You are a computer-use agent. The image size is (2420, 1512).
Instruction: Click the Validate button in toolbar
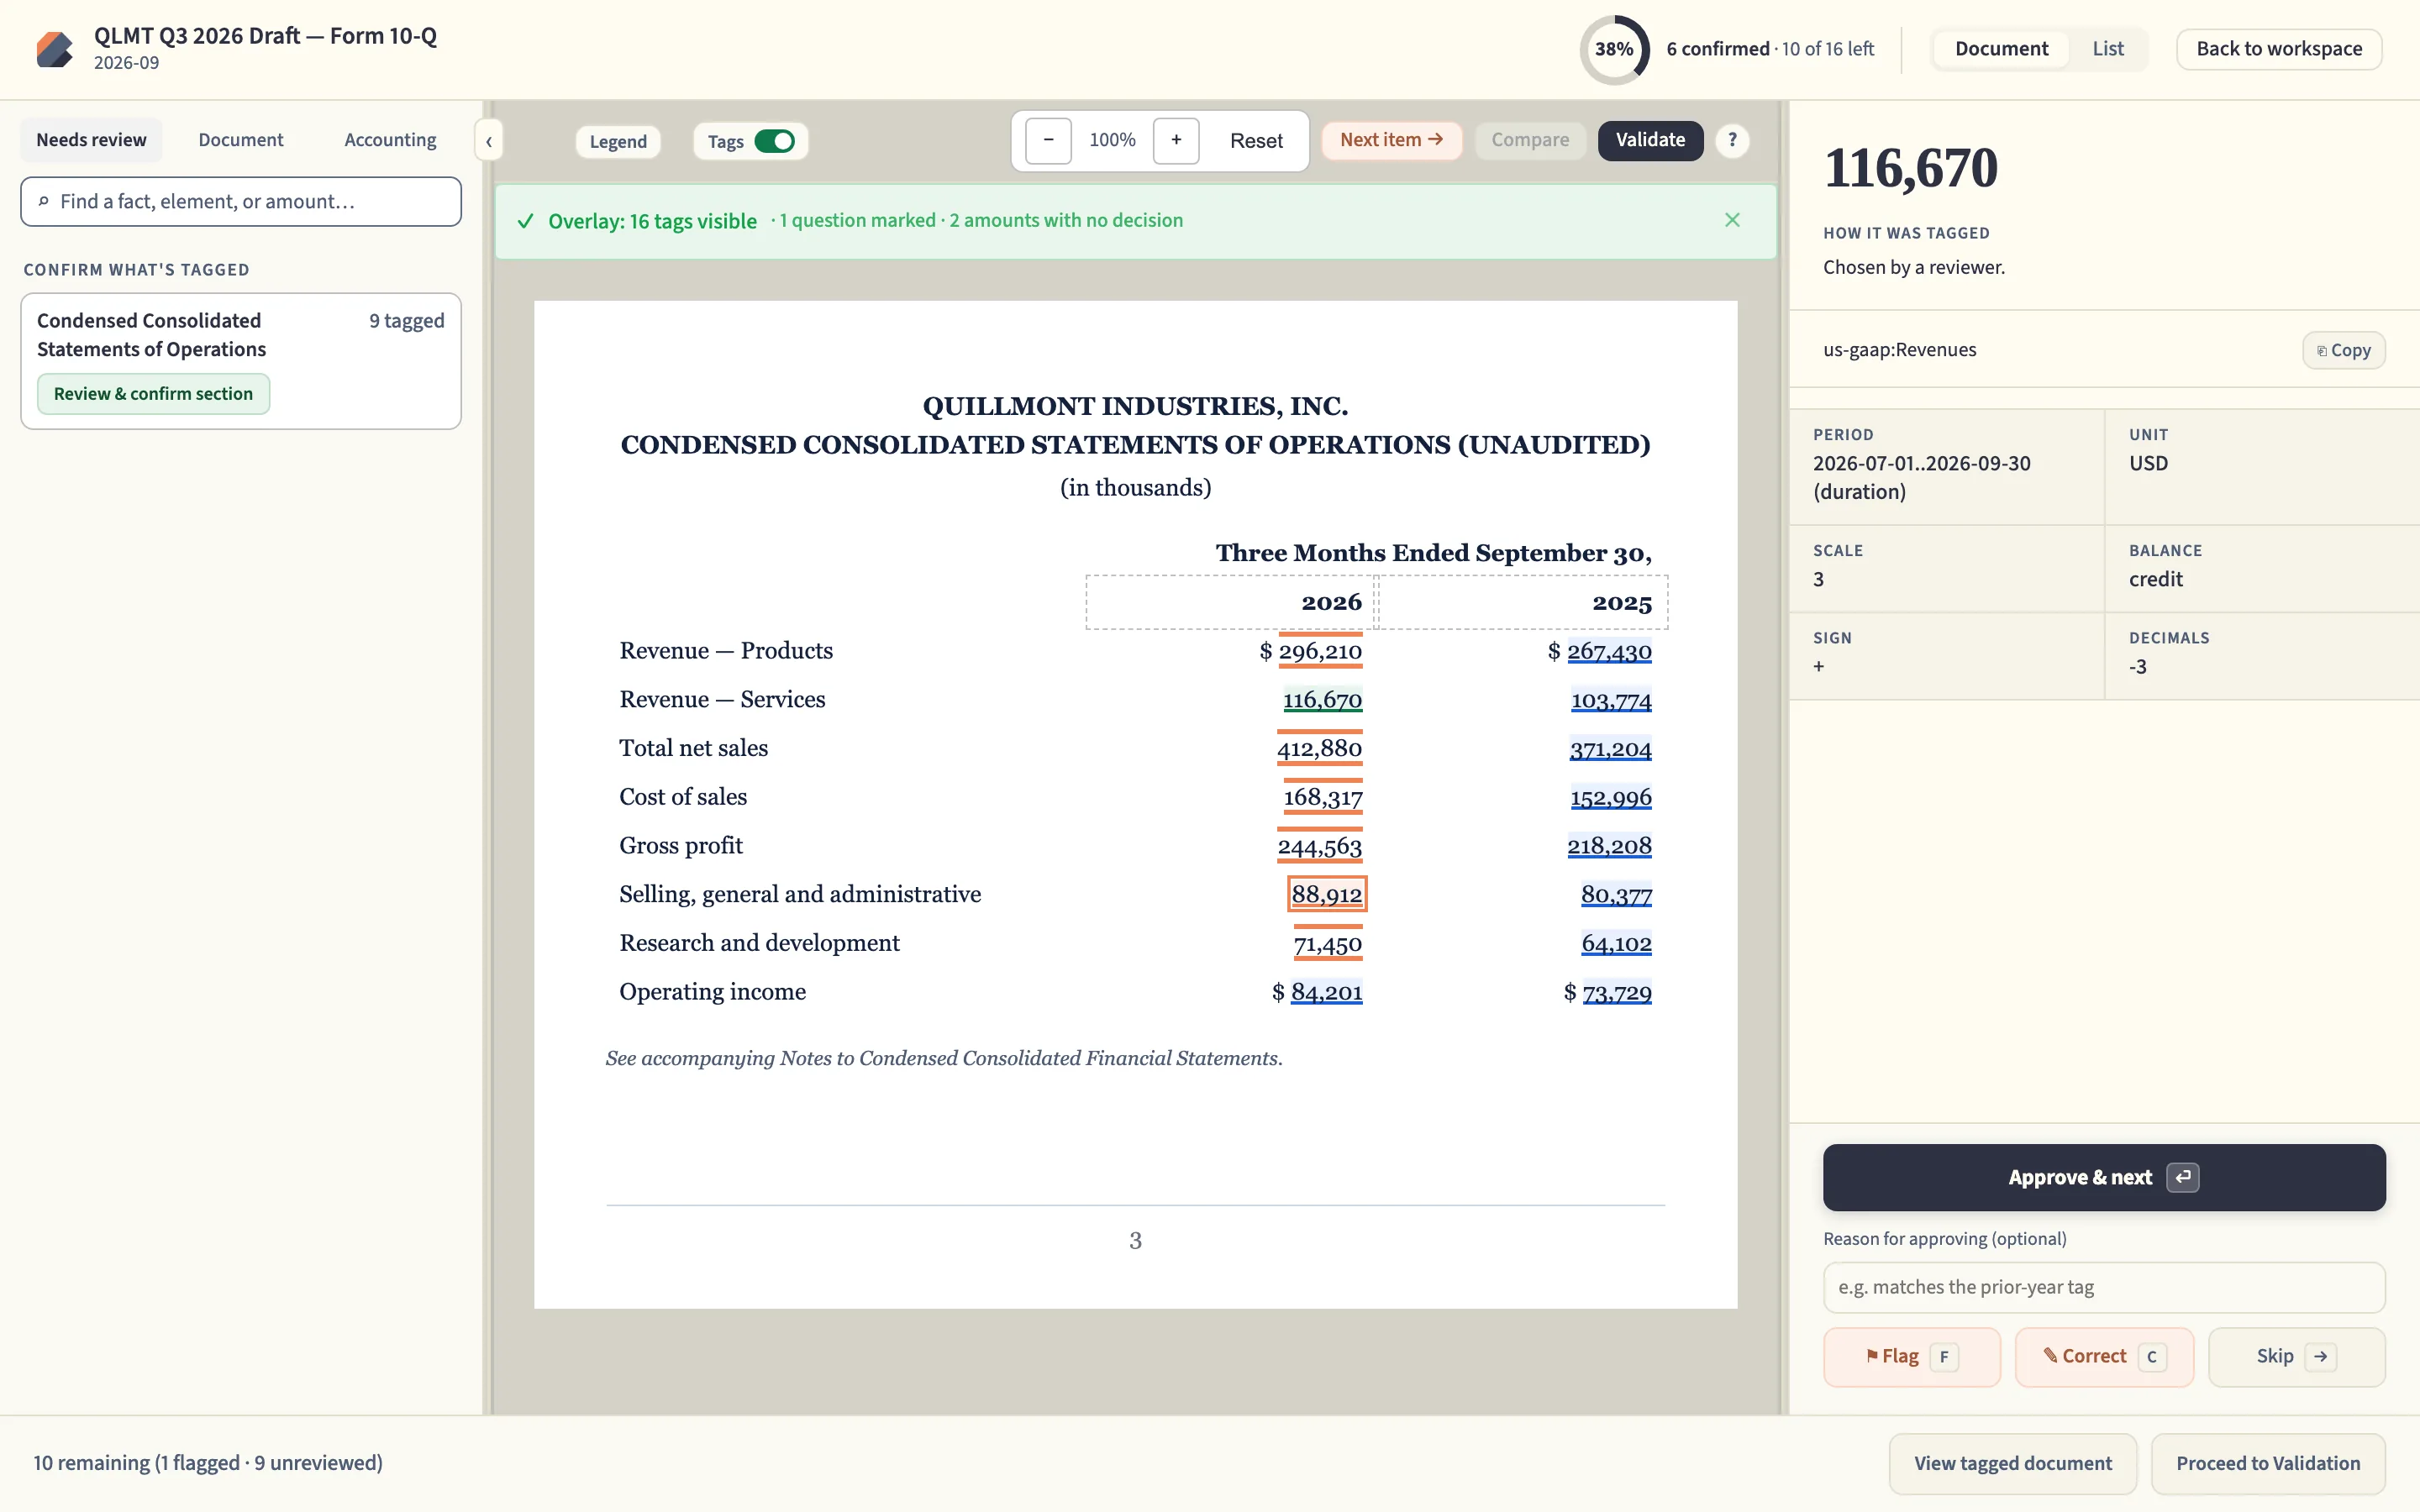pos(1650,140)
